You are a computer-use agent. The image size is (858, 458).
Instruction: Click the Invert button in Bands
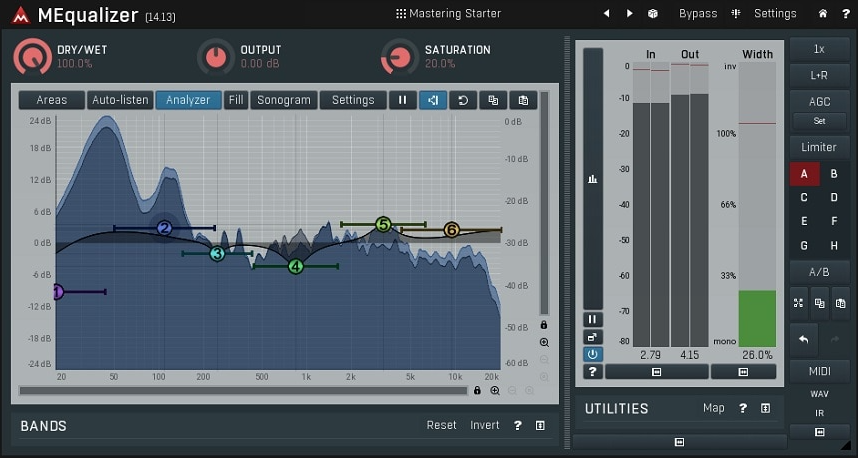(x=485, y=425)
